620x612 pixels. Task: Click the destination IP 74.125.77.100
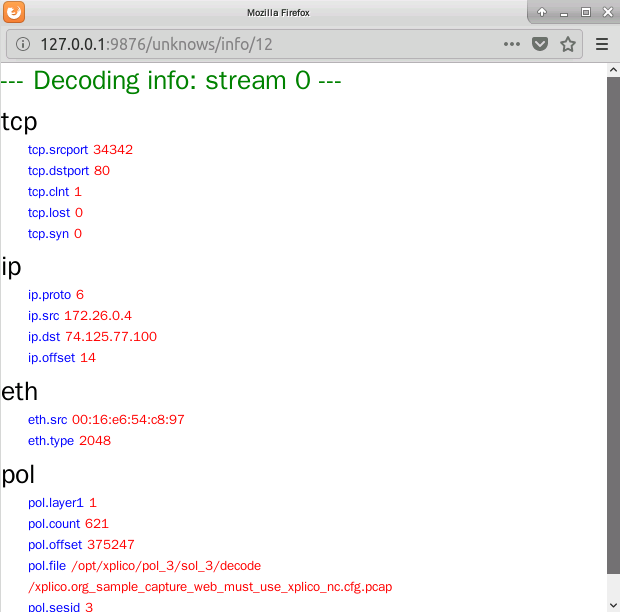click(111, 337)
